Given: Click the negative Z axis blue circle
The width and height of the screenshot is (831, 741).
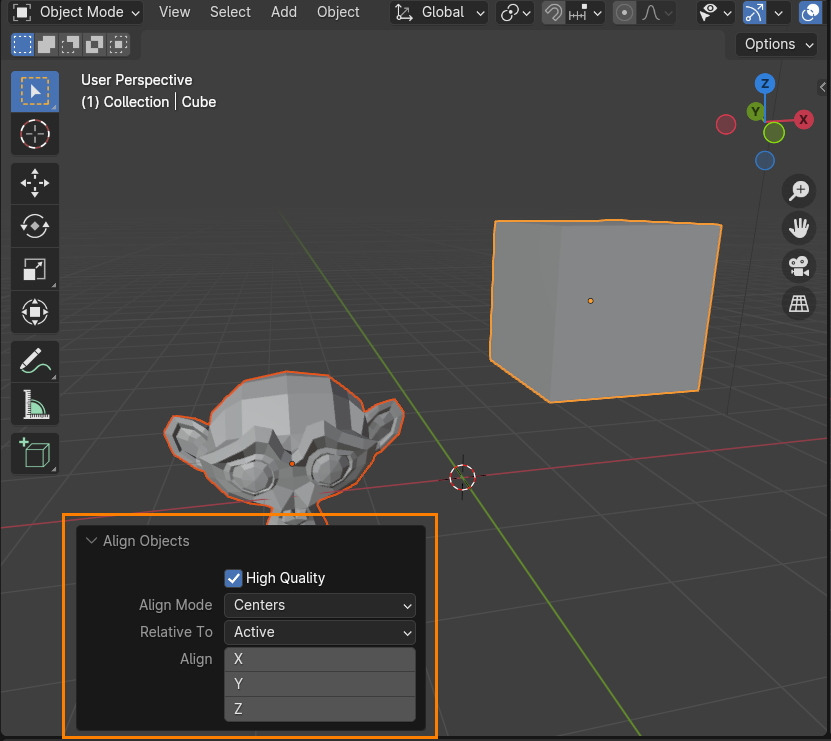Looking at the screenshot, I should click(765, 161).
